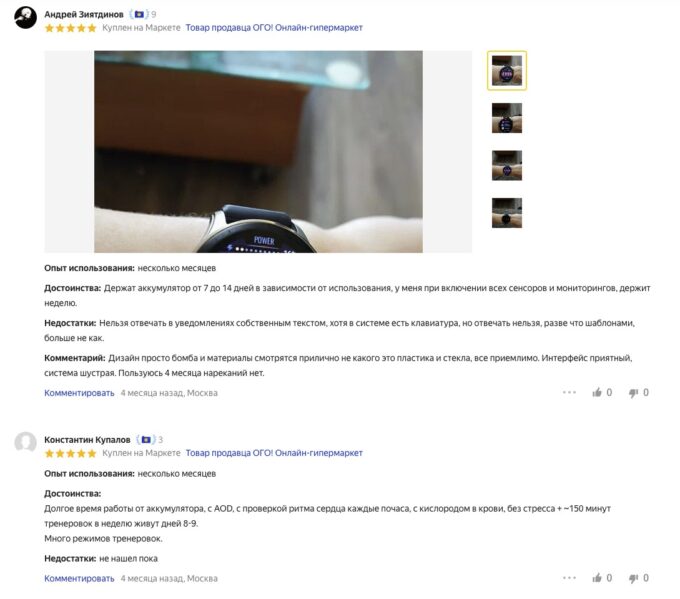Open three-dot menu on Константин's review
Viewport: 680px width, 599px height.
point(569,578)
